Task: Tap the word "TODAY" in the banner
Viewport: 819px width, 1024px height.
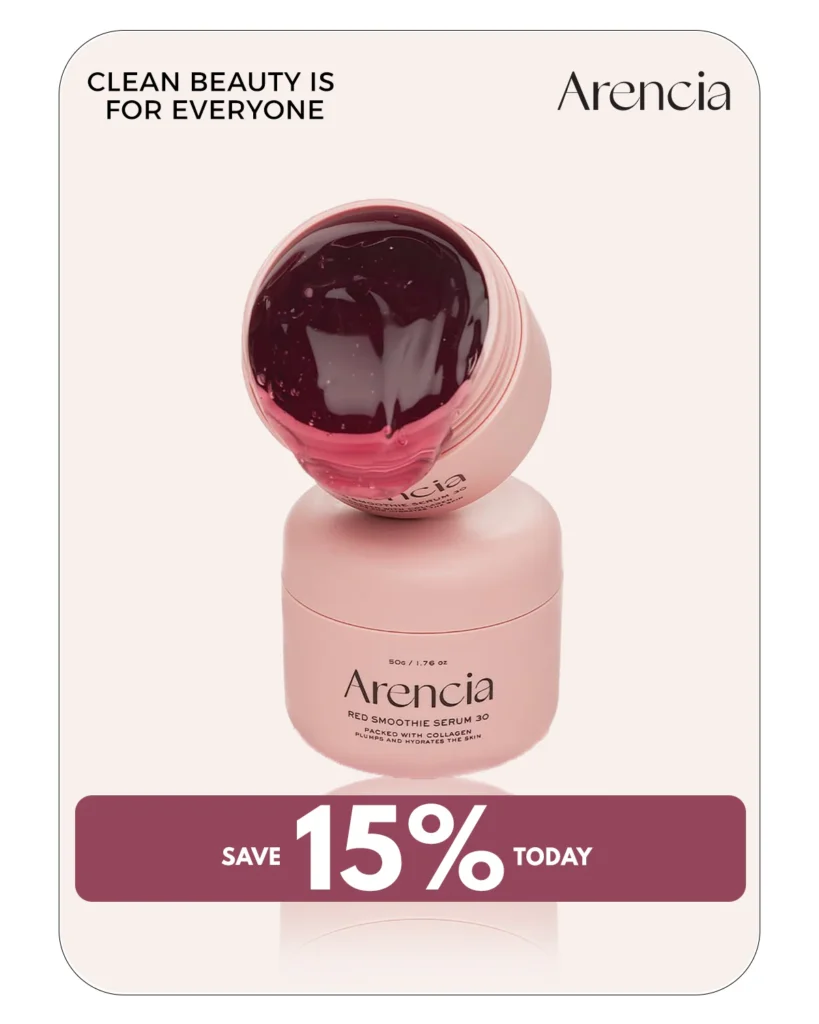Action: [x=553, y=856]
